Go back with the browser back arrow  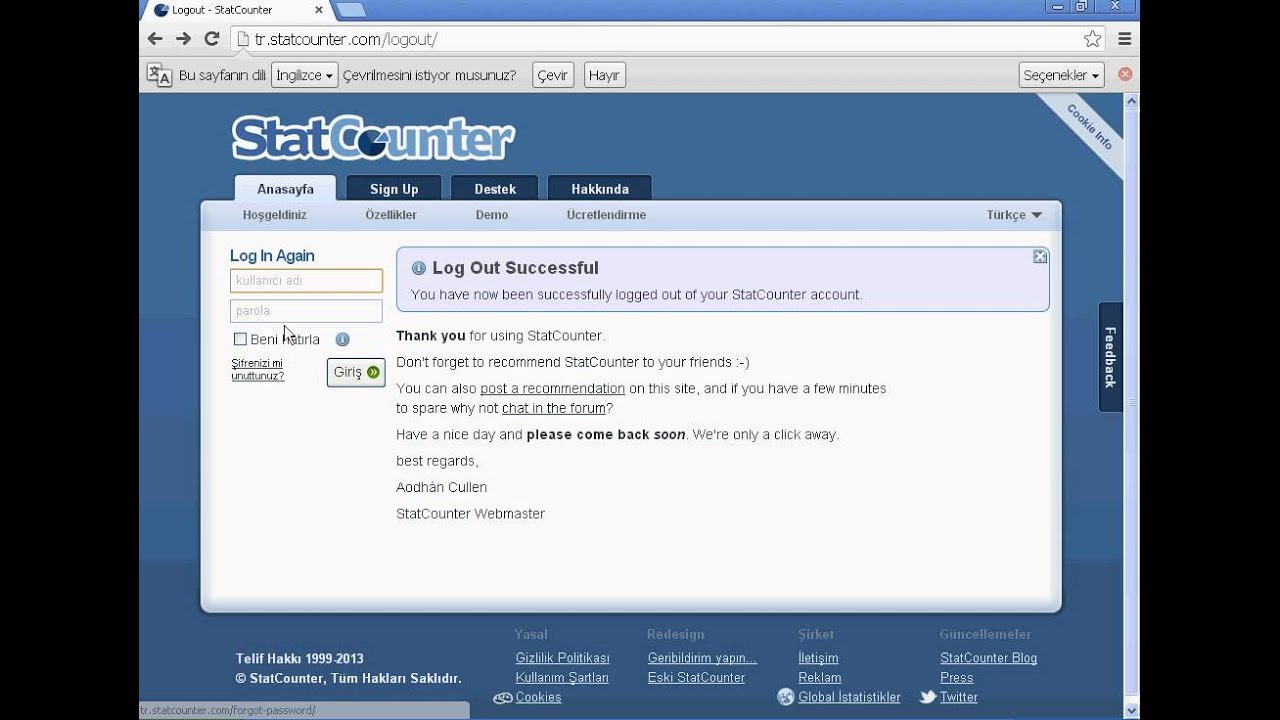click(155, 39)
